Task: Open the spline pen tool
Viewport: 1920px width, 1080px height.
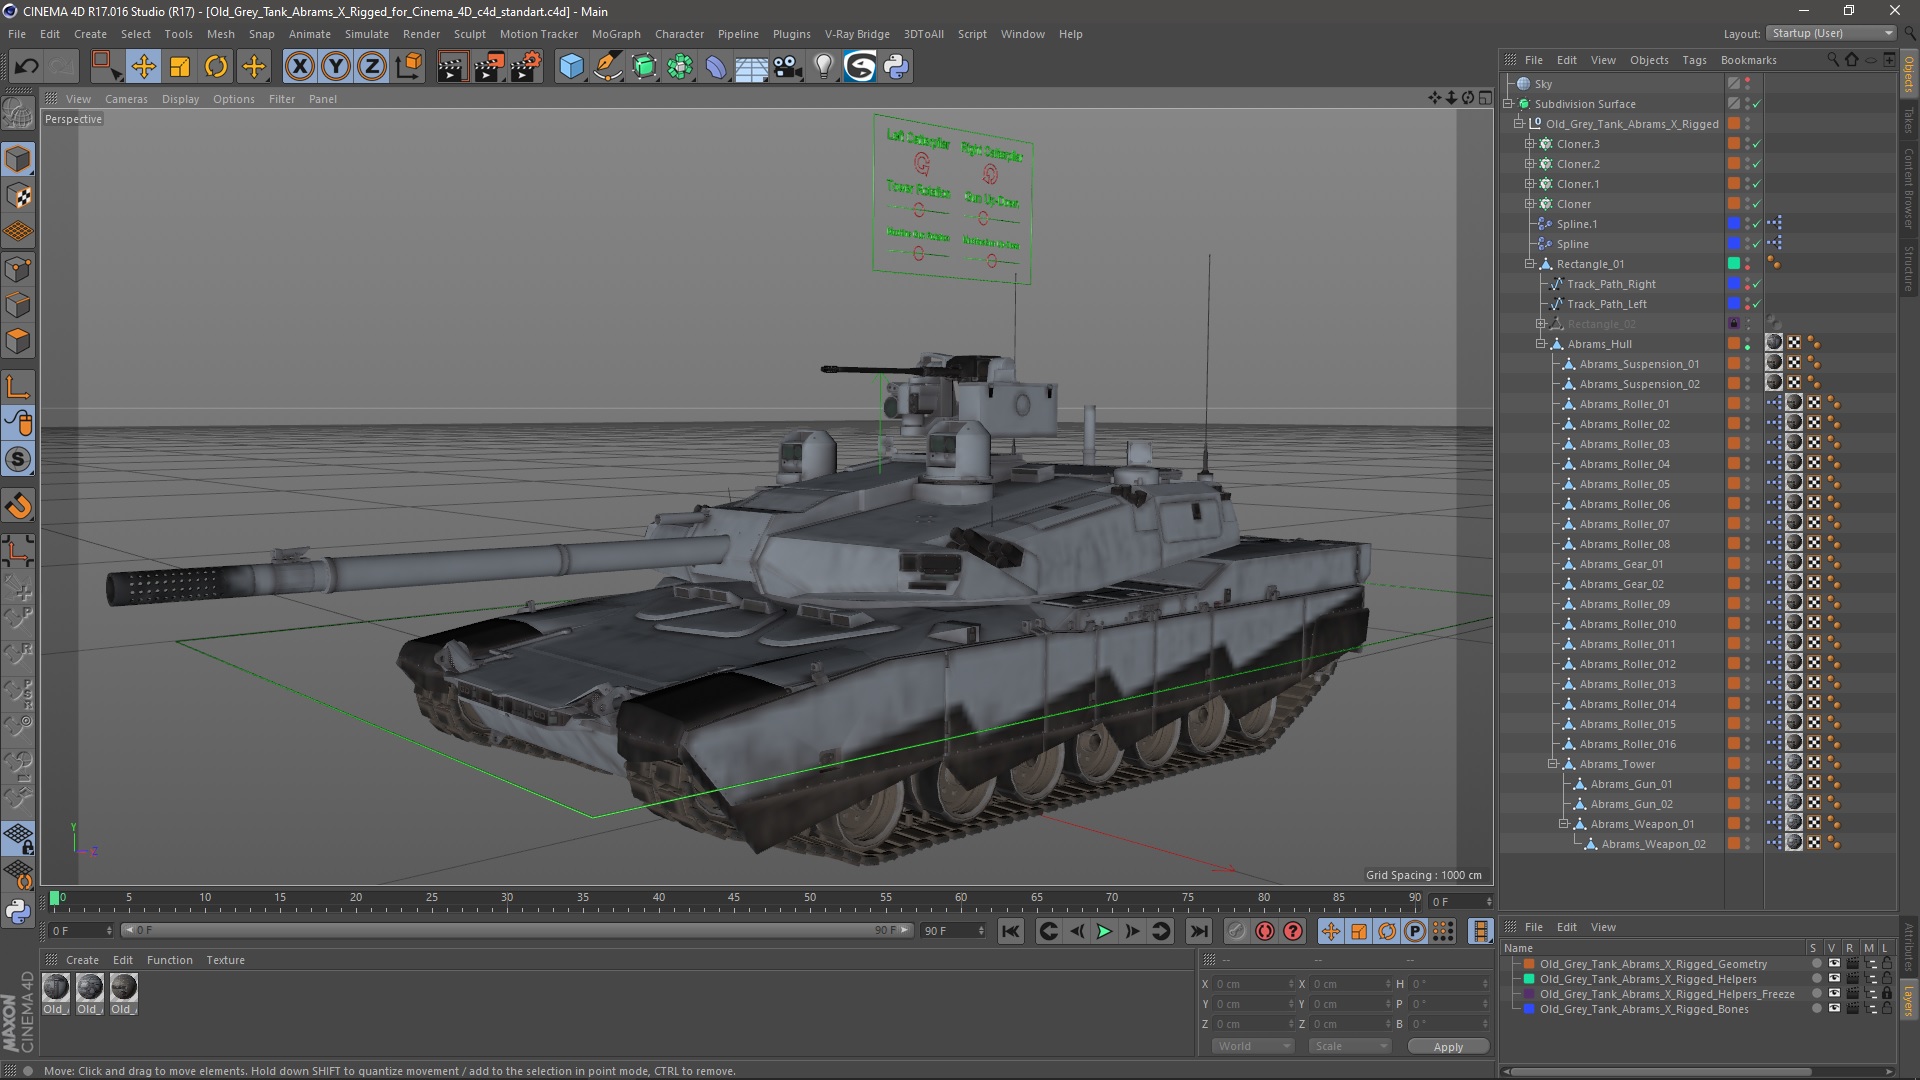Action: pyautogui.click(x=608, y=67)
